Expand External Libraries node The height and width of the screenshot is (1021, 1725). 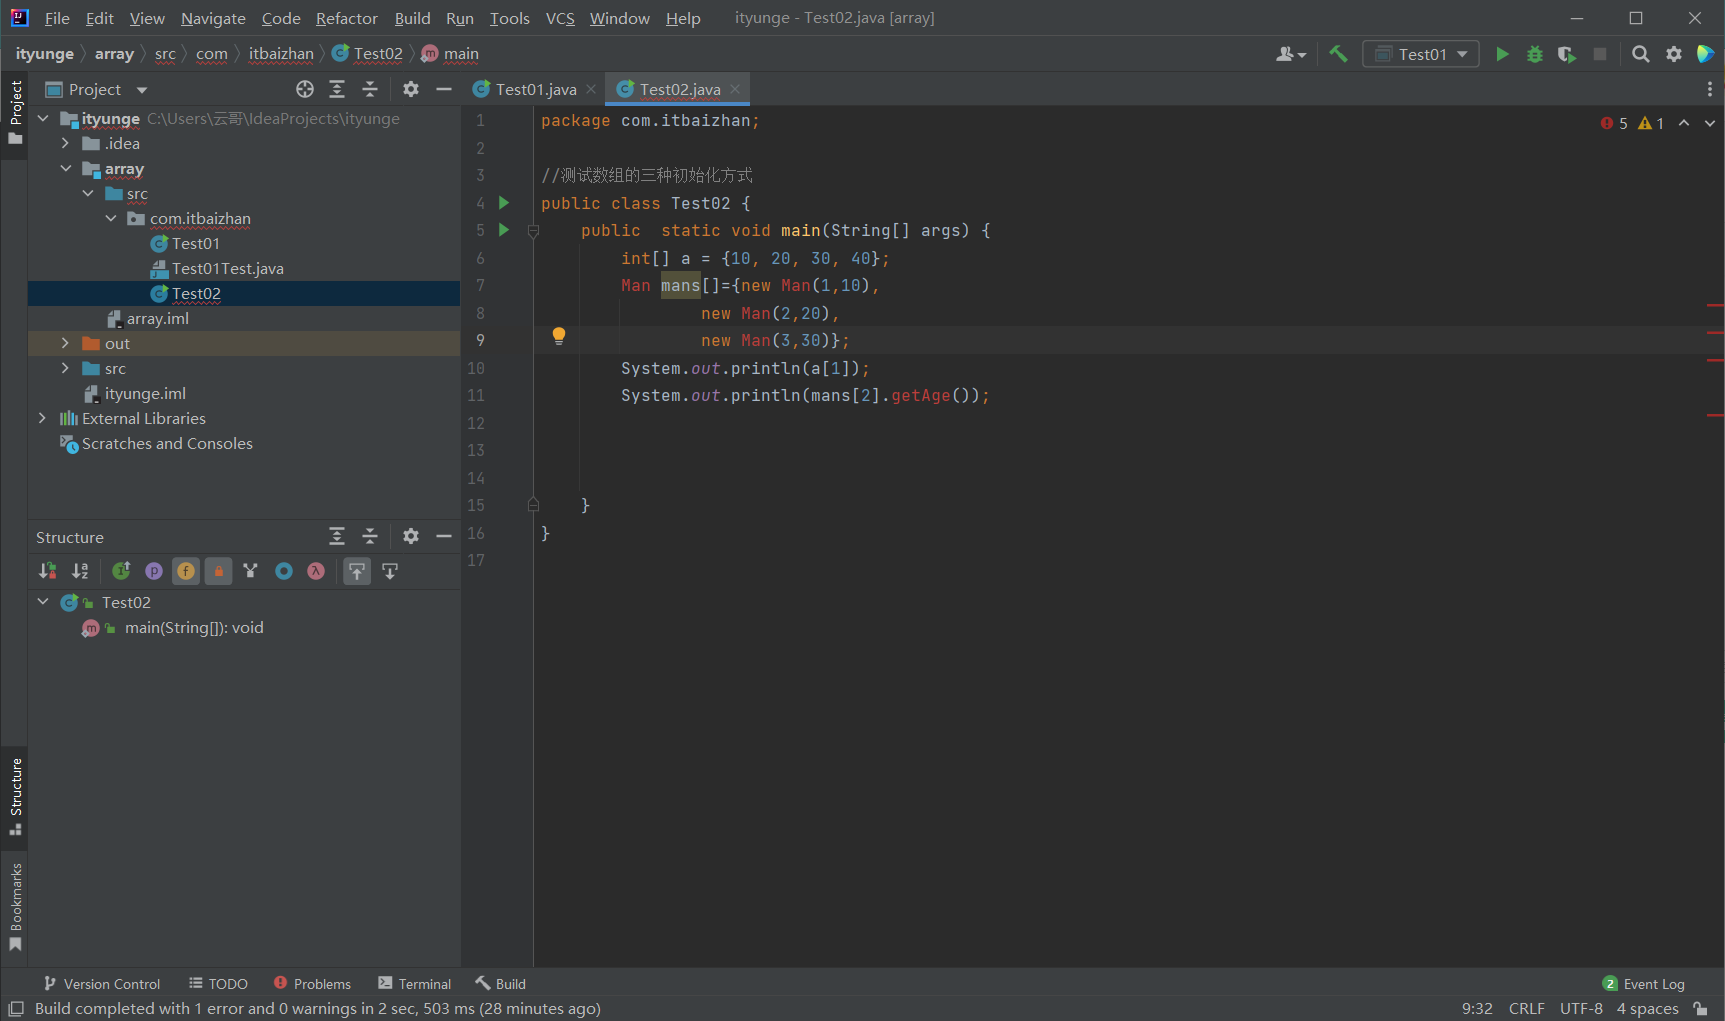pyautogui.click(x=42, y=418)
